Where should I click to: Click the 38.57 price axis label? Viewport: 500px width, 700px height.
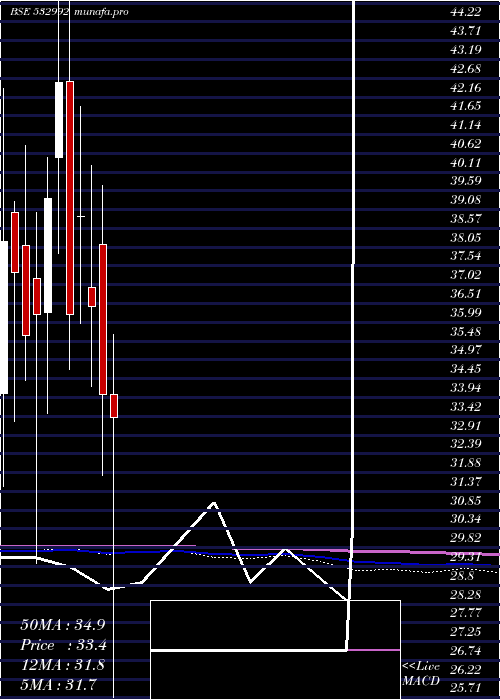click(x=466, y=219)
